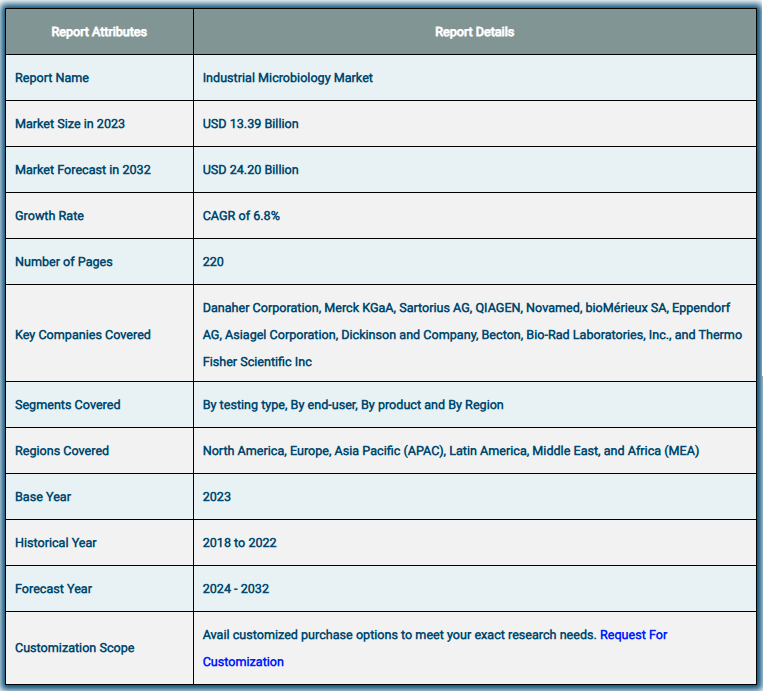Click the Market Size in 2023 label
The width and height of the screenshot is (763, 691).
pos(70,124)
